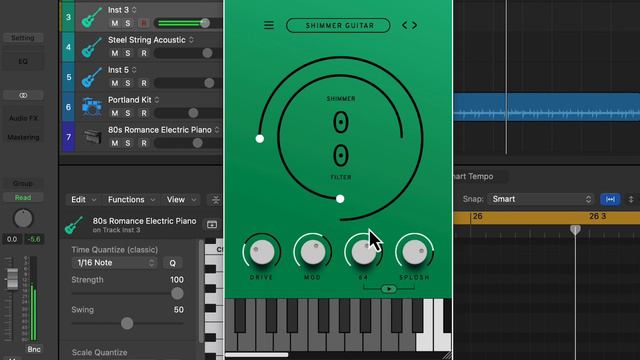Open the Shimmer Guitar plugin hamburger menu
Viewport: 640px width, 360px height.
click(269, 25)
